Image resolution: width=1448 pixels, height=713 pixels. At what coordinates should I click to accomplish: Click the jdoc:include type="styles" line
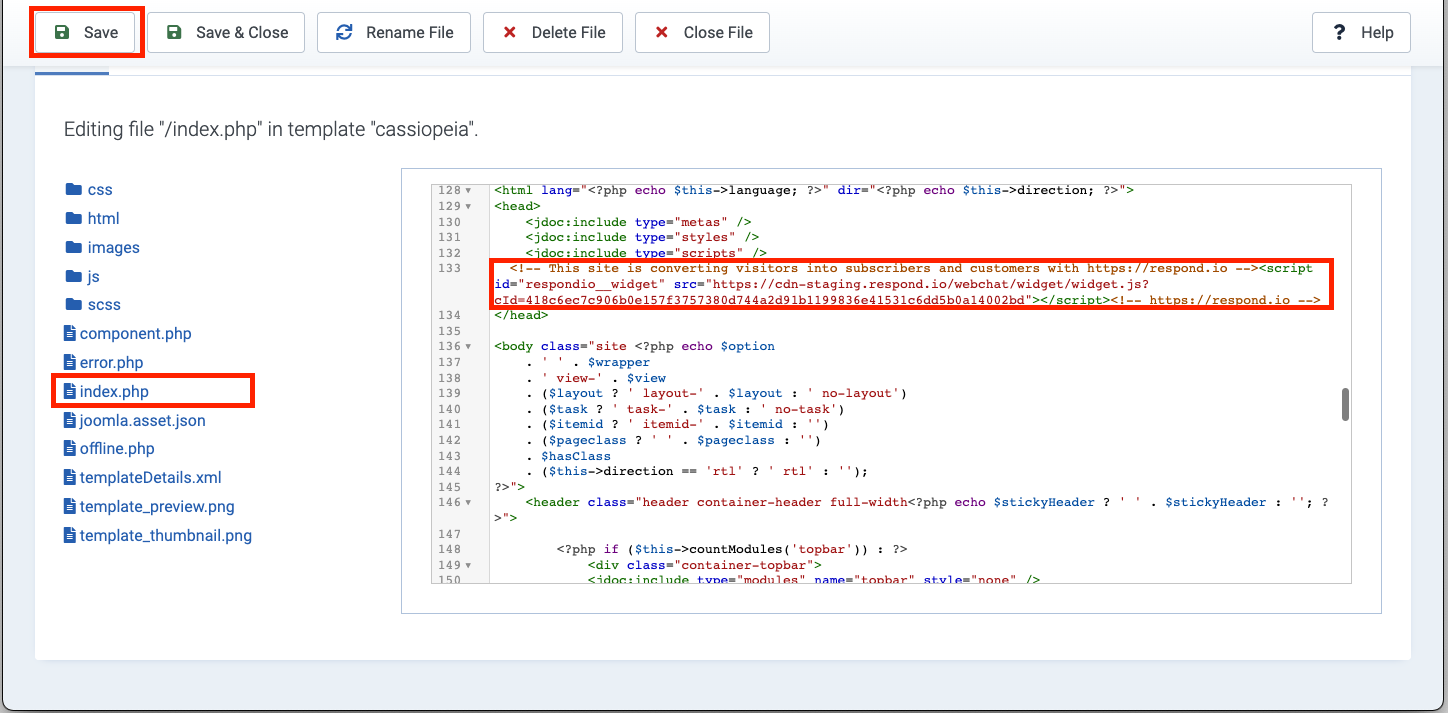(642, 237)
